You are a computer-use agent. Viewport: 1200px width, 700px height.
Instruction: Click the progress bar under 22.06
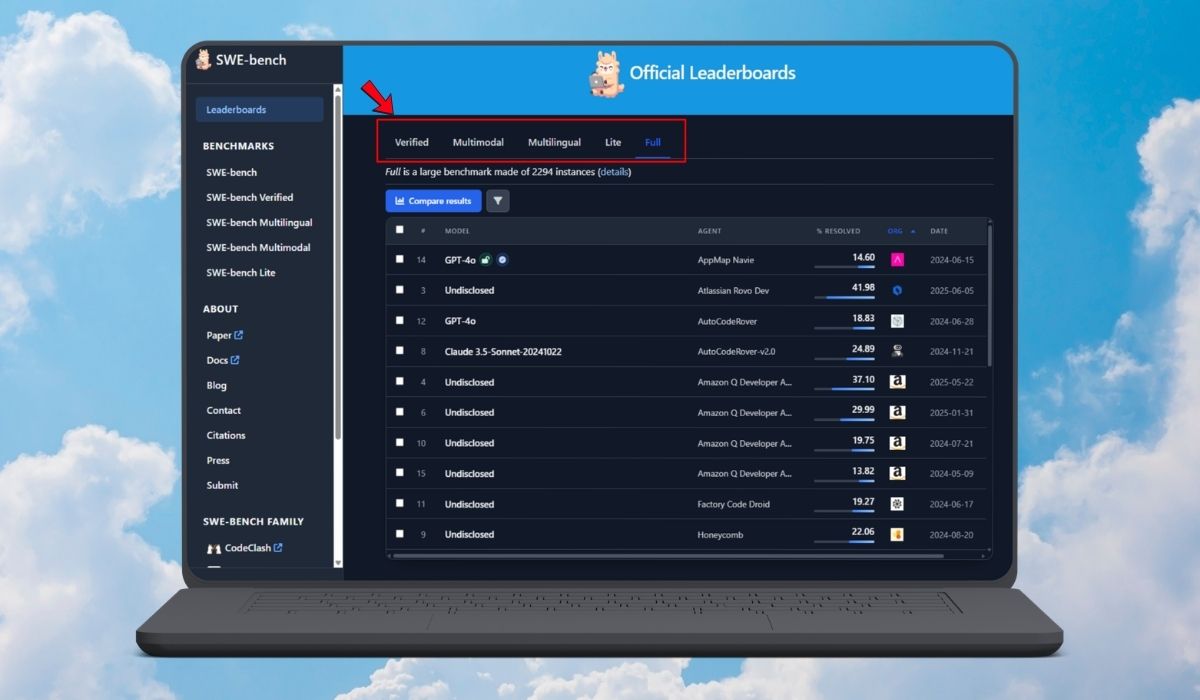pyautogui.click(x=844, y=541)
